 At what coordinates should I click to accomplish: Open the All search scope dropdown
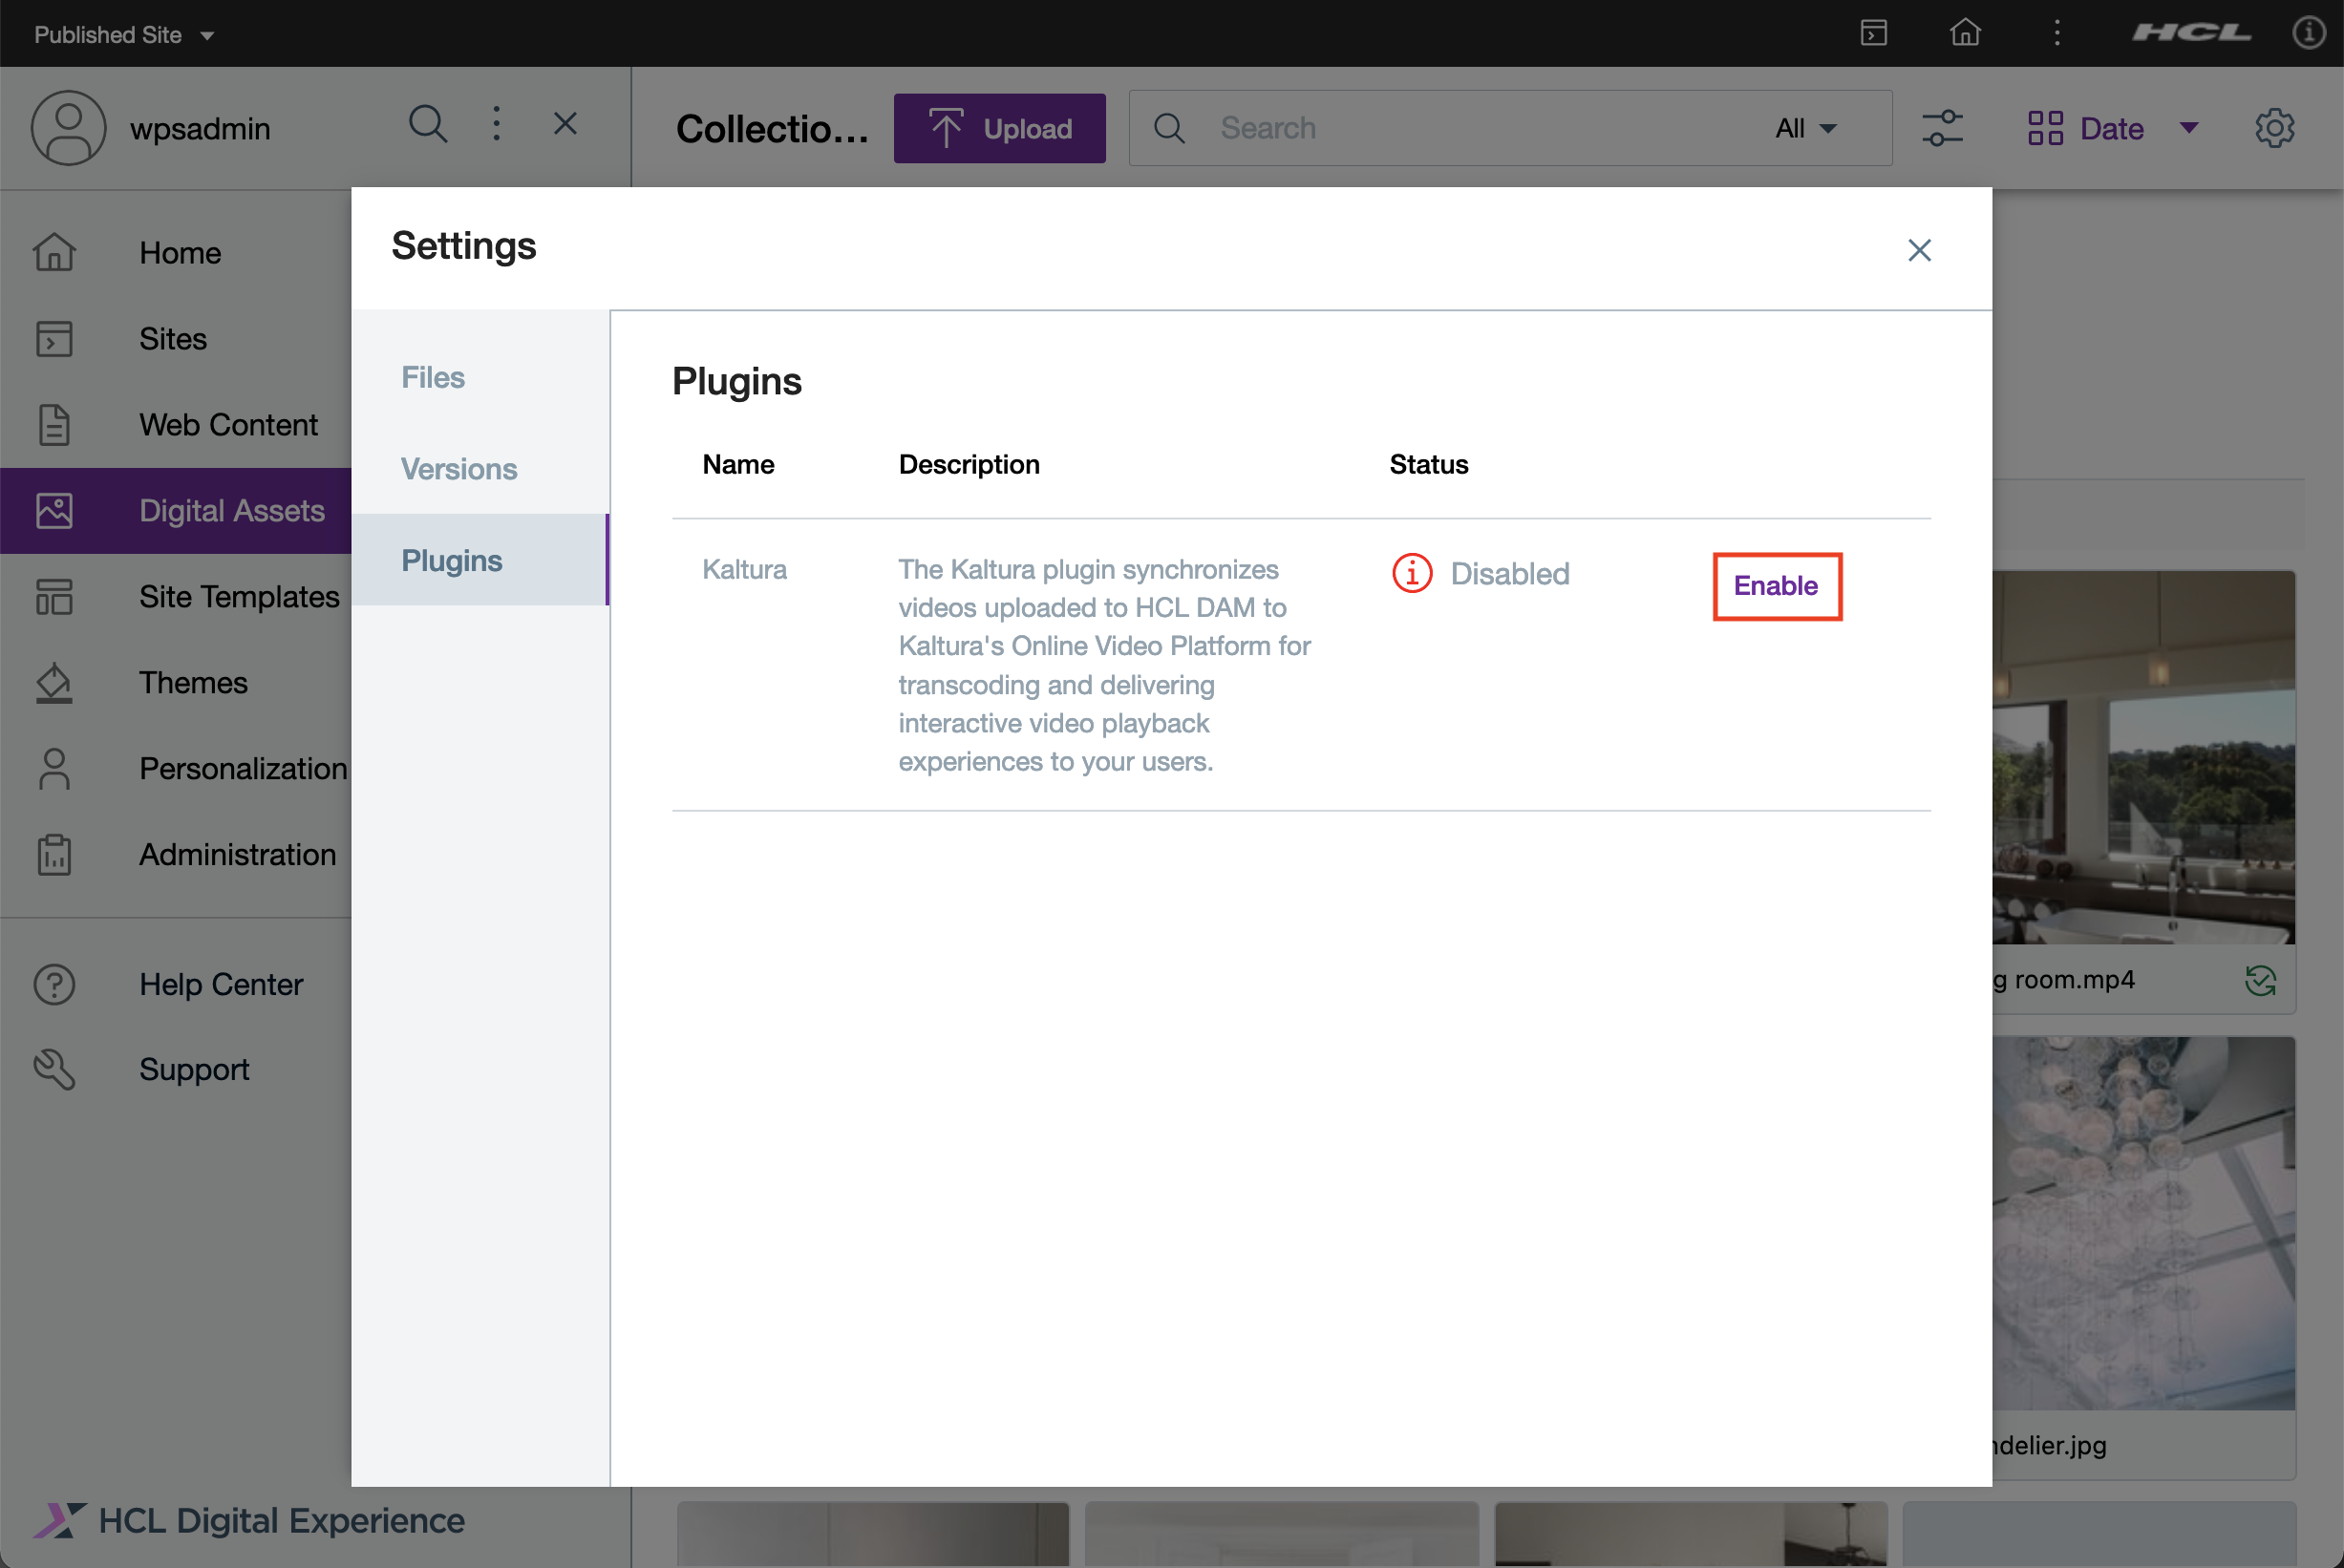1803,127
